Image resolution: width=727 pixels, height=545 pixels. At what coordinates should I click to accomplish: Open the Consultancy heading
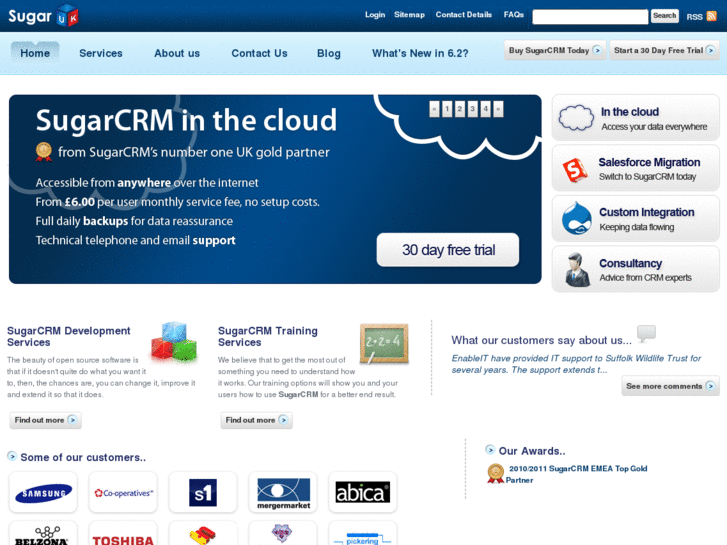[631, 263]
